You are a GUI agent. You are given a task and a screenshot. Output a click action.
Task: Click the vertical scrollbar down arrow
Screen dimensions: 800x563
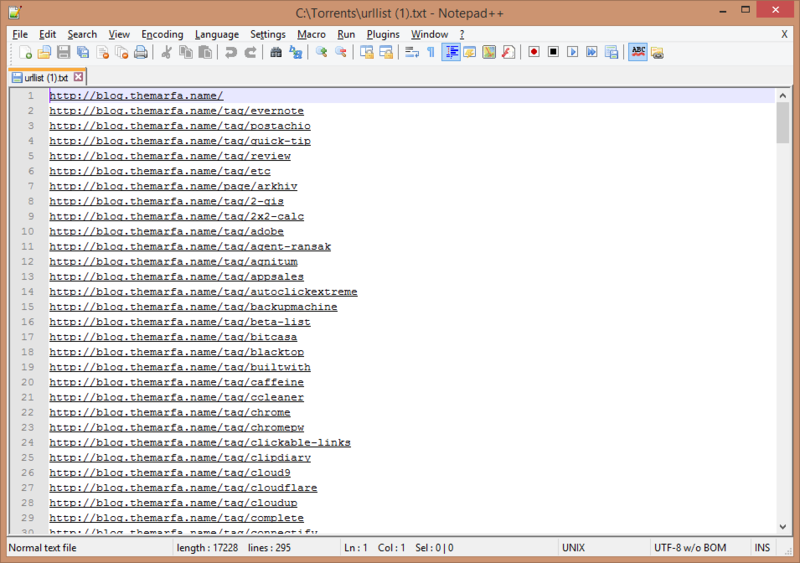783,527
